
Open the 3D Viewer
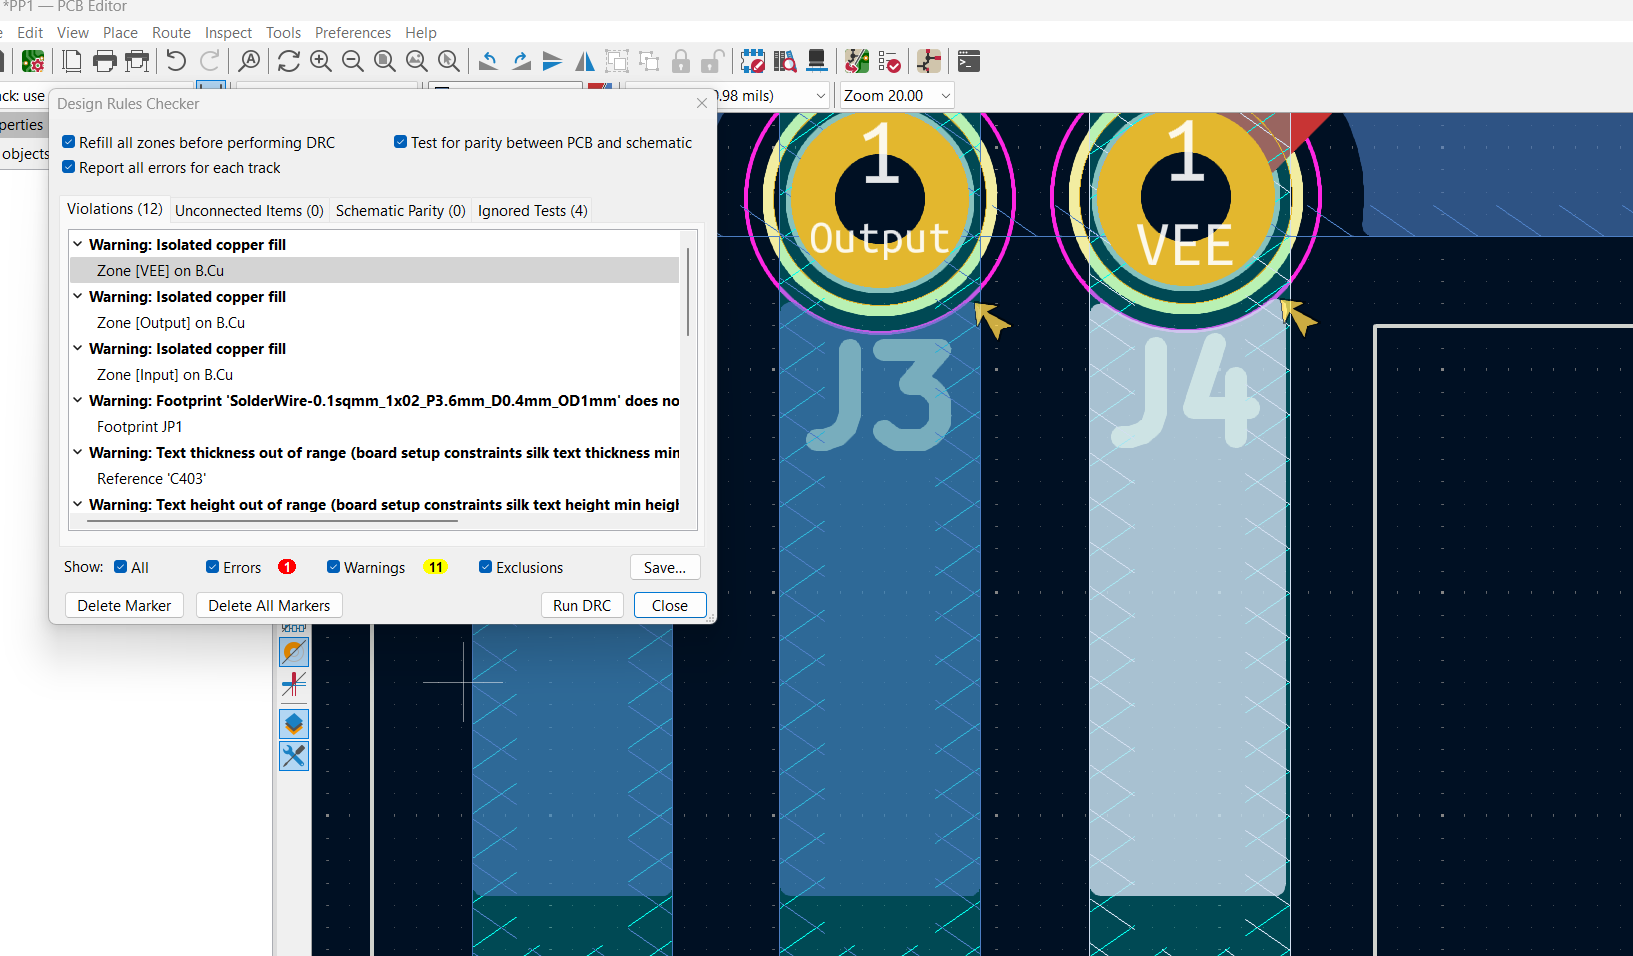coord(817,62)
